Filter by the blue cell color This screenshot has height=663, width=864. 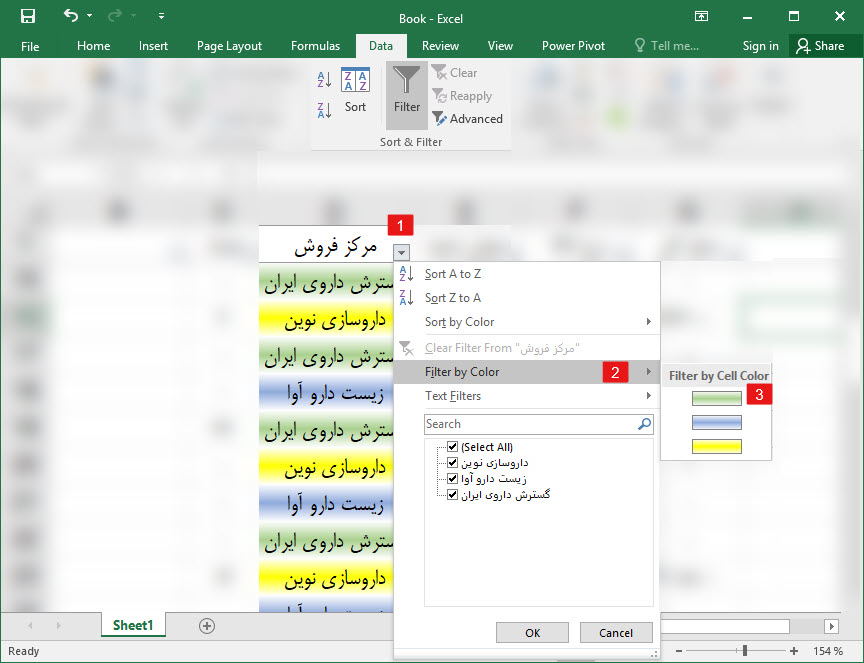coord(716,422)
